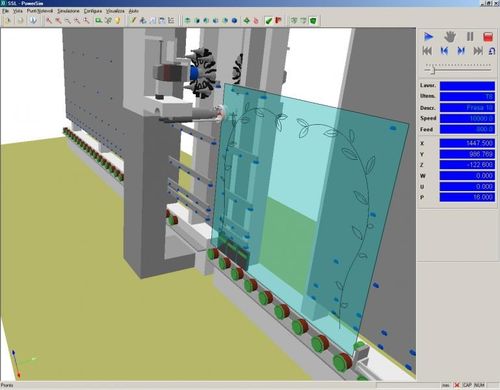Click the simulation speed slider handle

(x=433, y=70)
